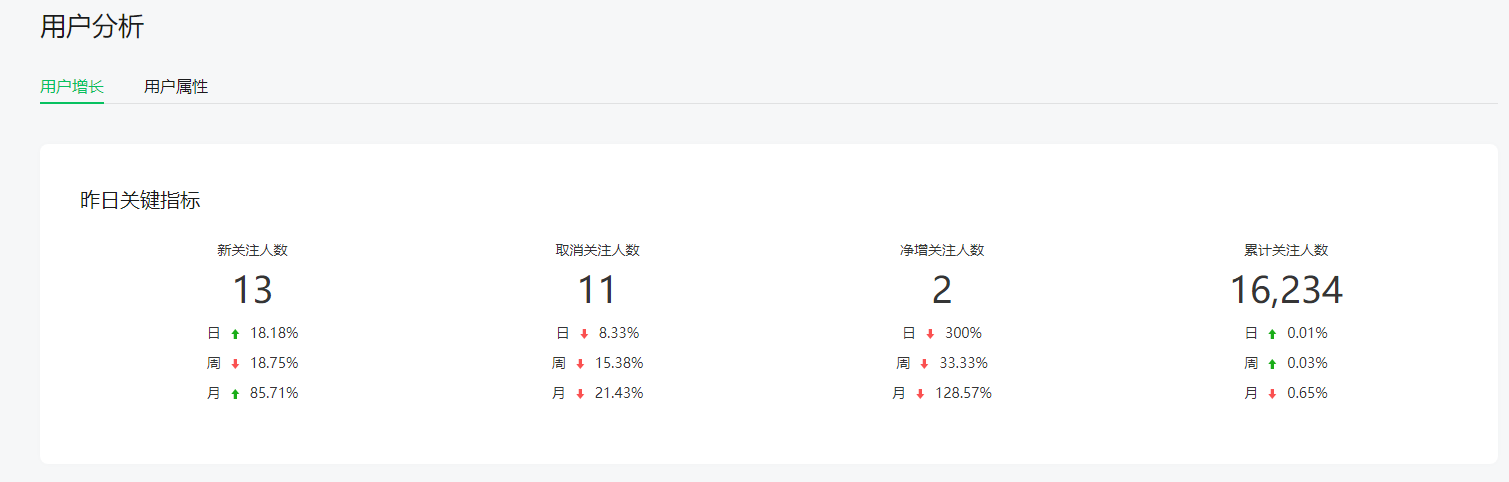Click the 21.43% monthly change value
1509x482 pixels.
619,394
